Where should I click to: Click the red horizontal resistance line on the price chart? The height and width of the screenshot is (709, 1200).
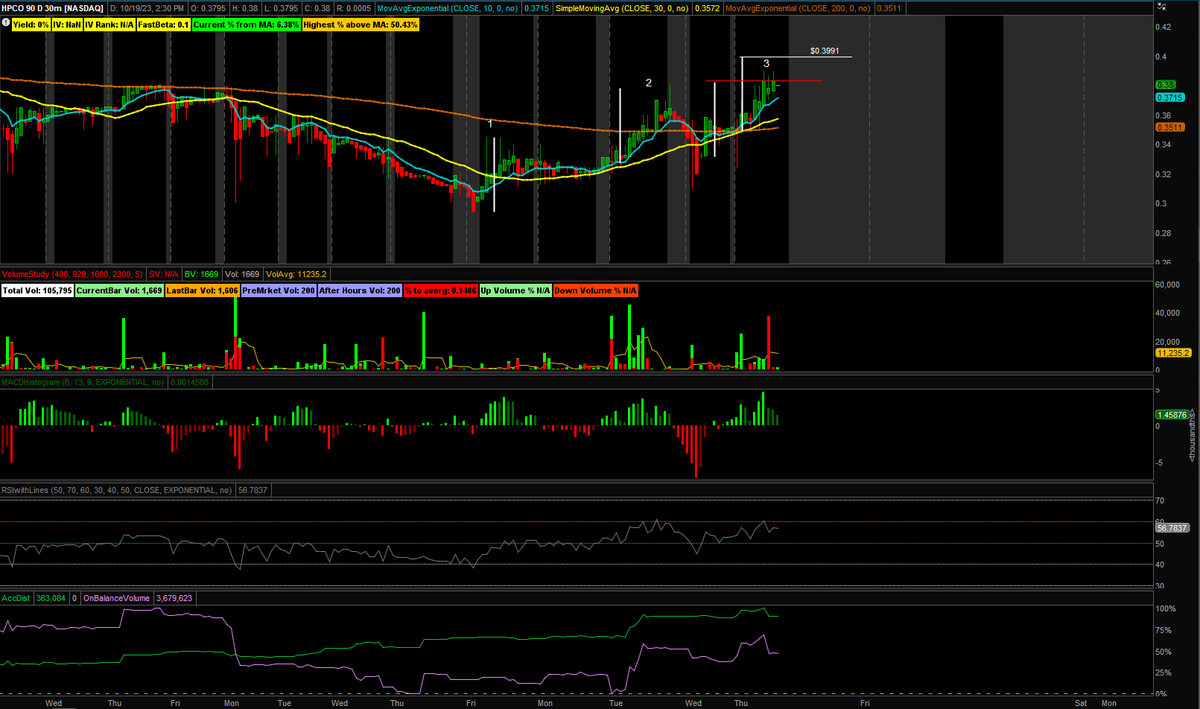pyautogui.click(x=763, y=80)
